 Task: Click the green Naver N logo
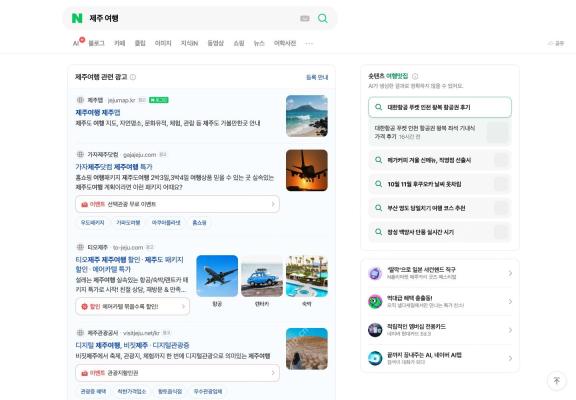(x=77, y=18)
